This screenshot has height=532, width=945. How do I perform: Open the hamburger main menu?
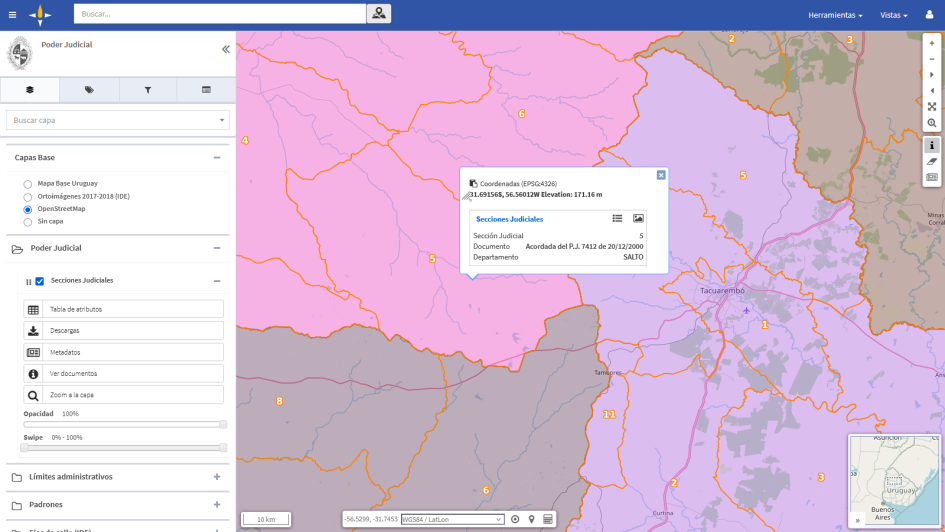[12, 15]
